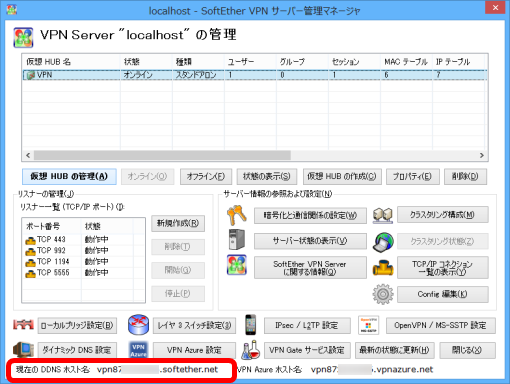Select the VPN virtual hub icon in list

click(x=31, y=75)
